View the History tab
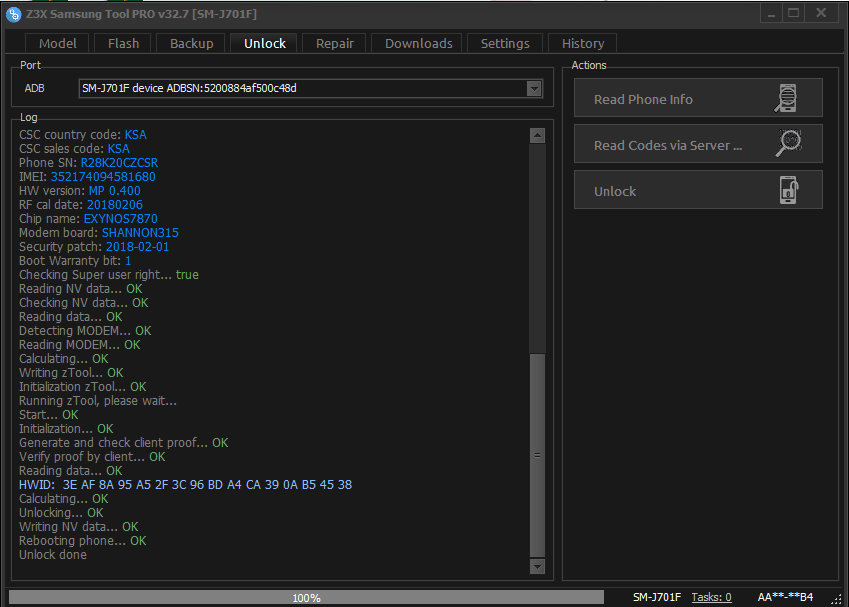Screen dimensions: 849x607 click(583, 43)
